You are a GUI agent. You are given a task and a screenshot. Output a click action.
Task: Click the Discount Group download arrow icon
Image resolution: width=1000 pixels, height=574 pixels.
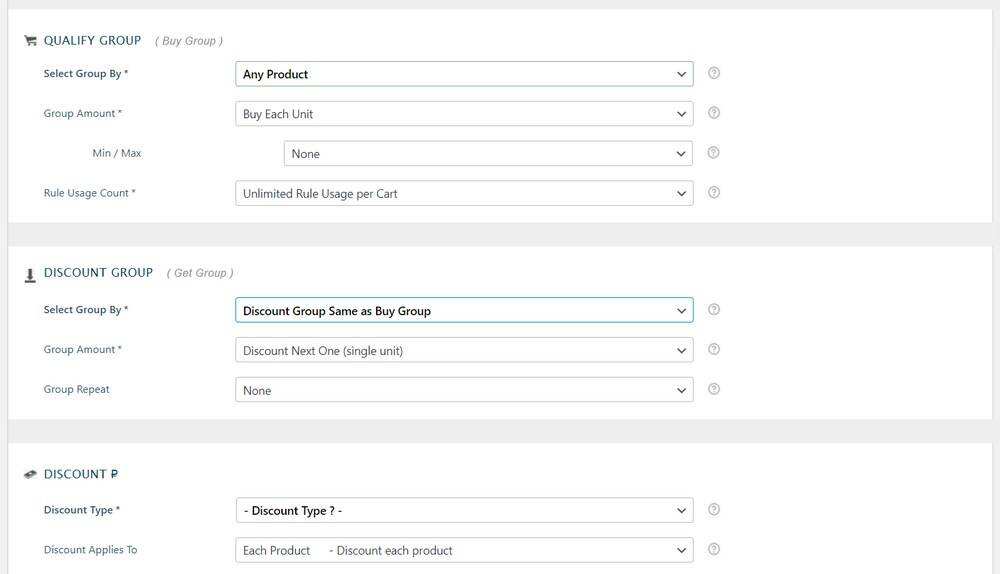pos(30,275)
